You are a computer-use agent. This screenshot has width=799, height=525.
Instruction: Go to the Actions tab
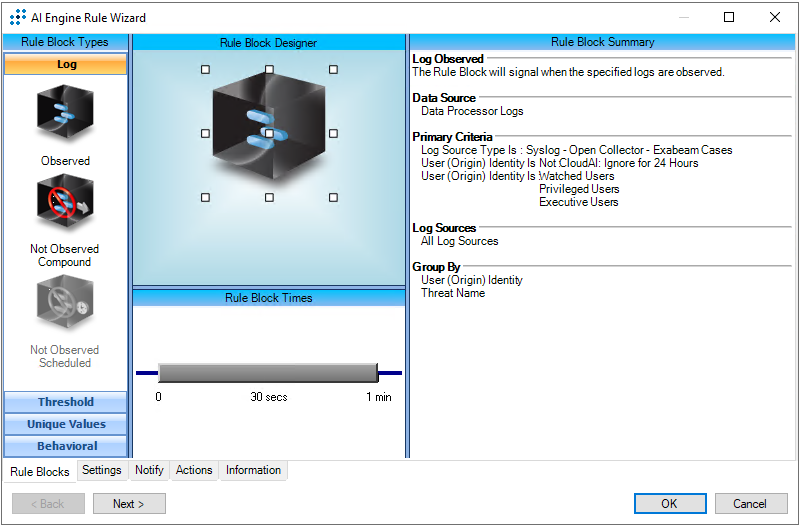(x=194, y=470)
